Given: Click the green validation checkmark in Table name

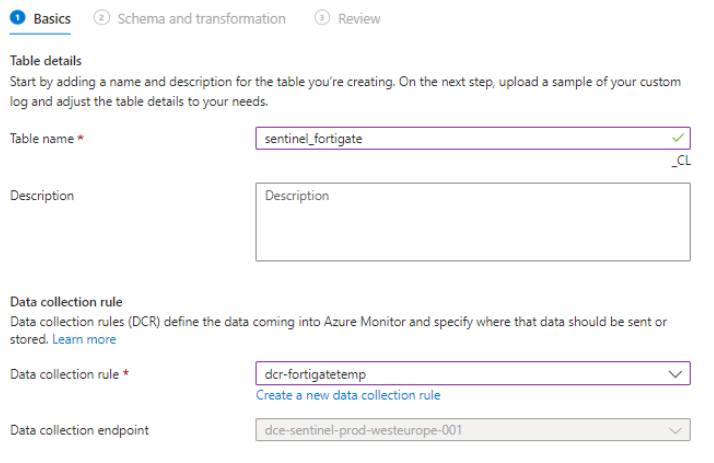Looking at the screenshot, I should coord(680,138).
